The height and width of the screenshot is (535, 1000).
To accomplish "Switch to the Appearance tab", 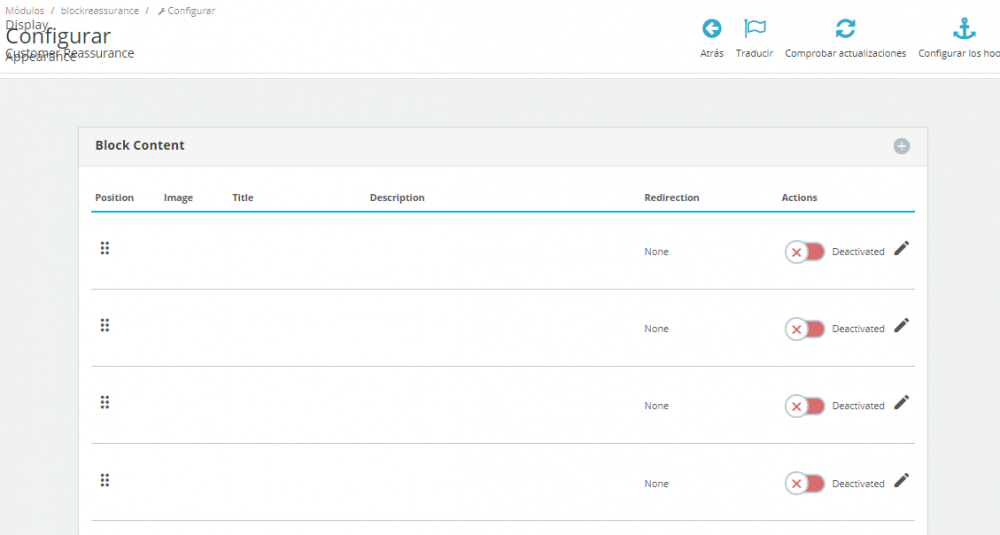I will 41,57.
